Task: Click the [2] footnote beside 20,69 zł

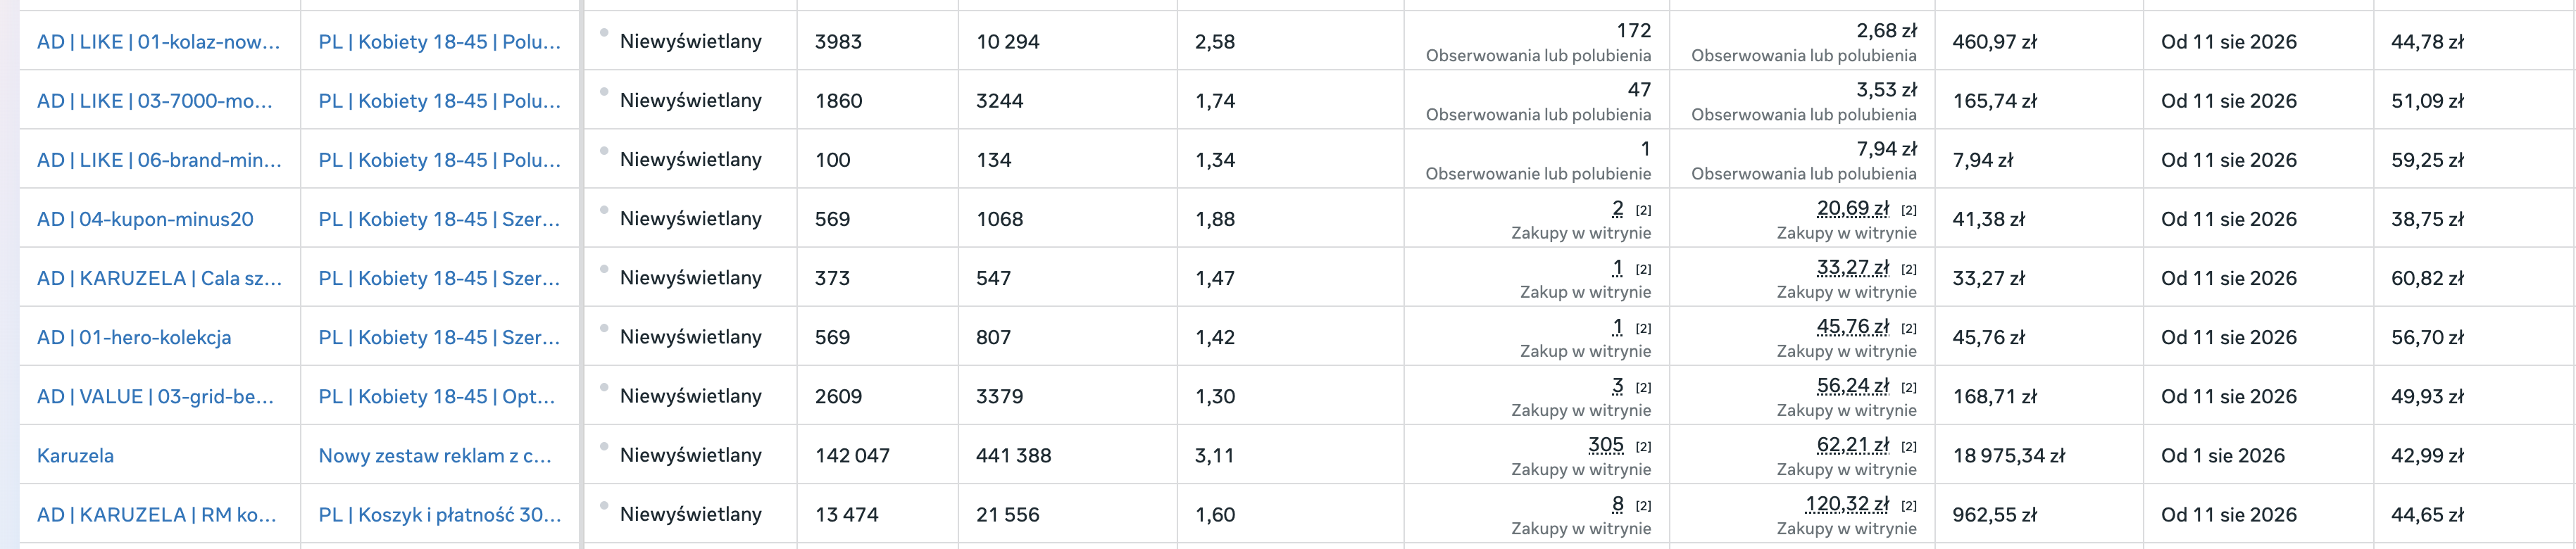Action: pos(1909,211)
